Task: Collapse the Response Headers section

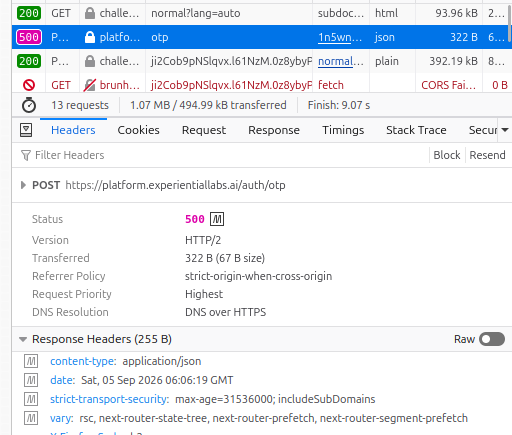Action: point(23,339)
